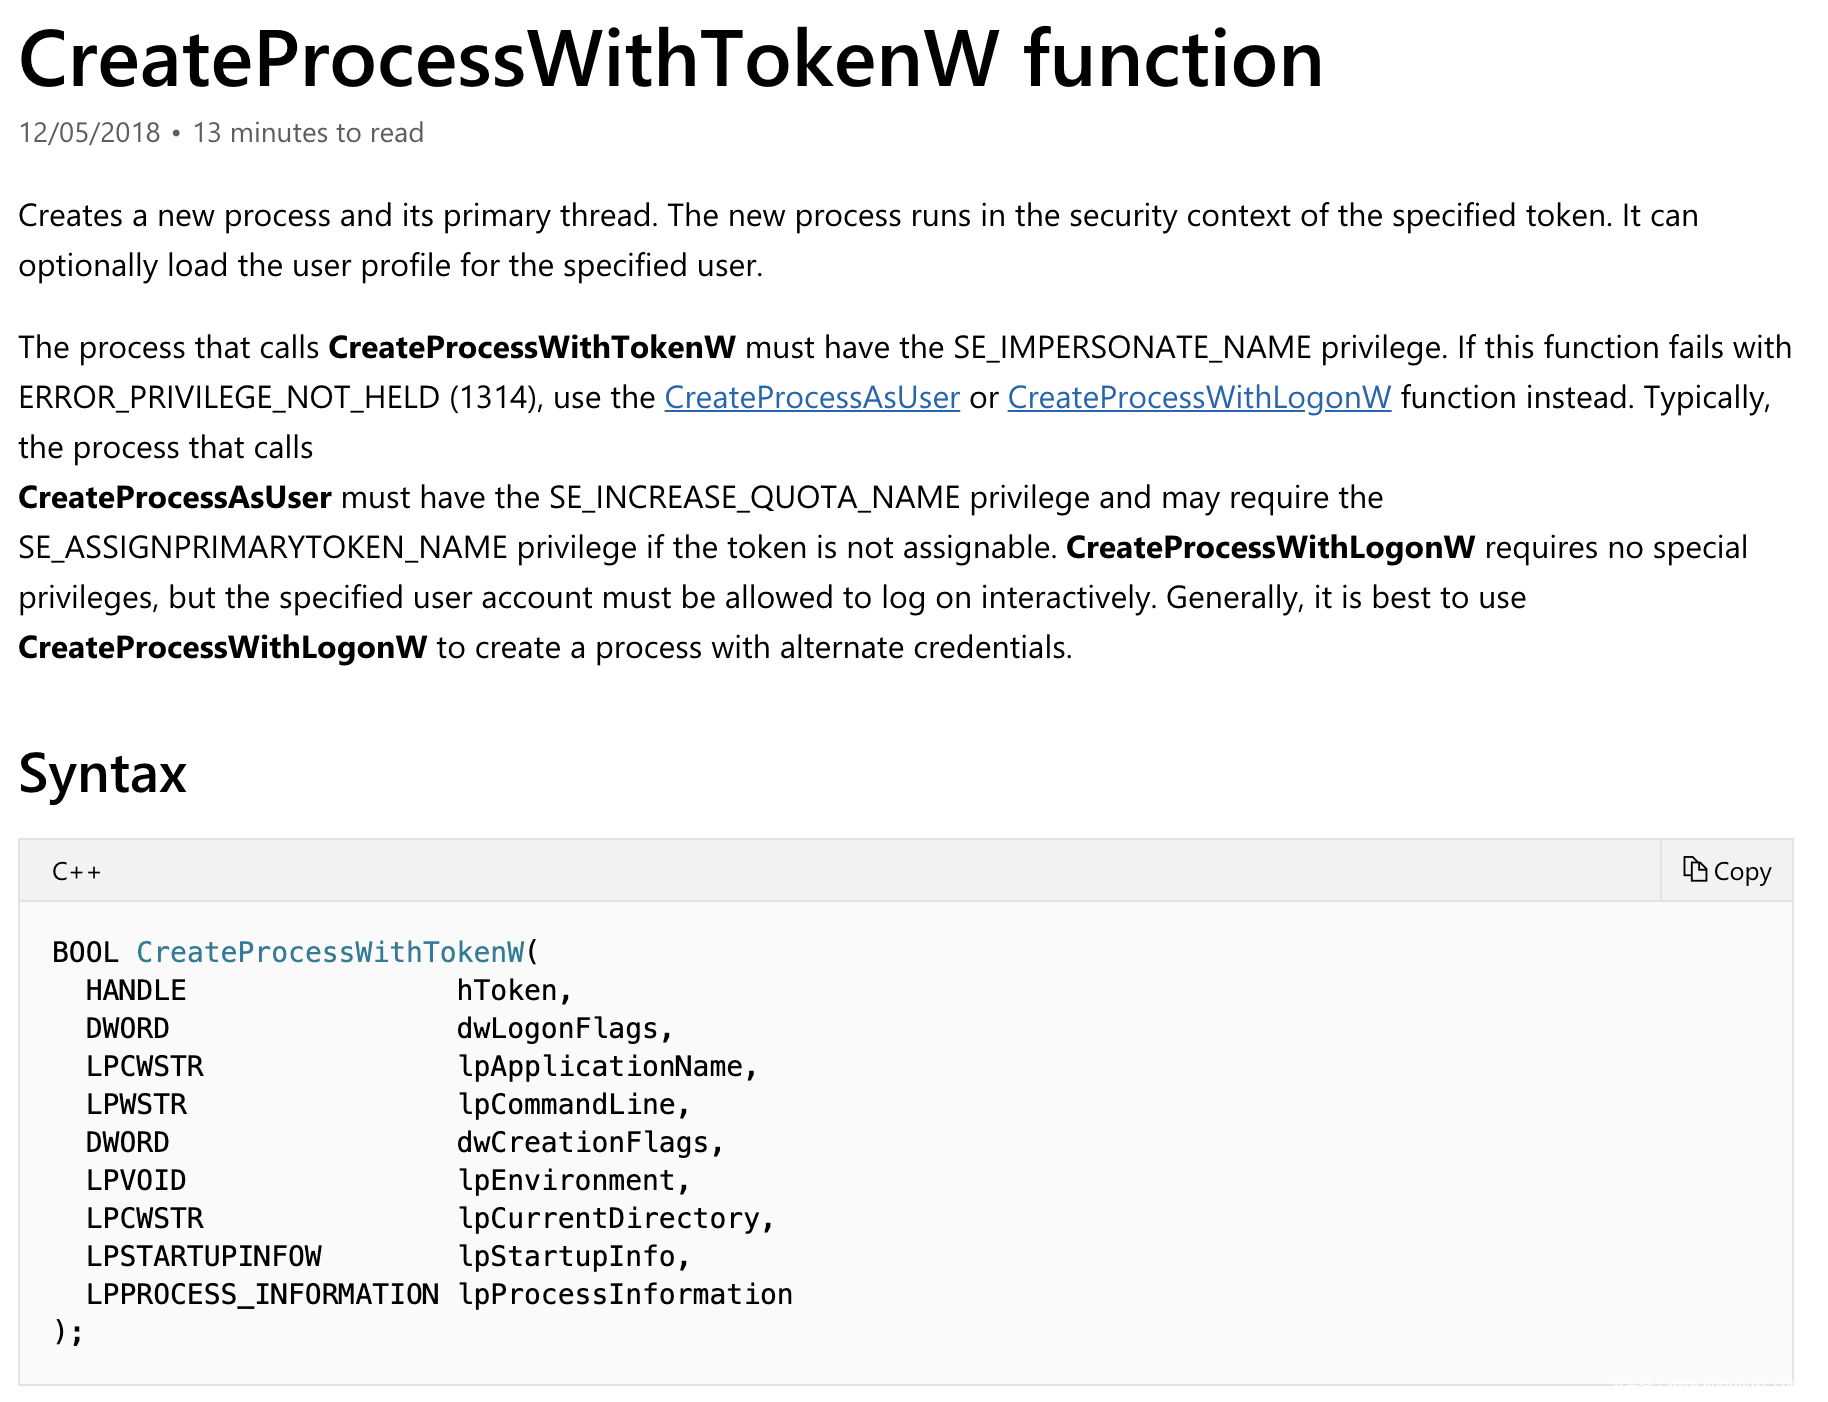Screen dimensions: 1828x1402
Task: Click the lpStartupInfo parameter
Action: coord(567,1256)
